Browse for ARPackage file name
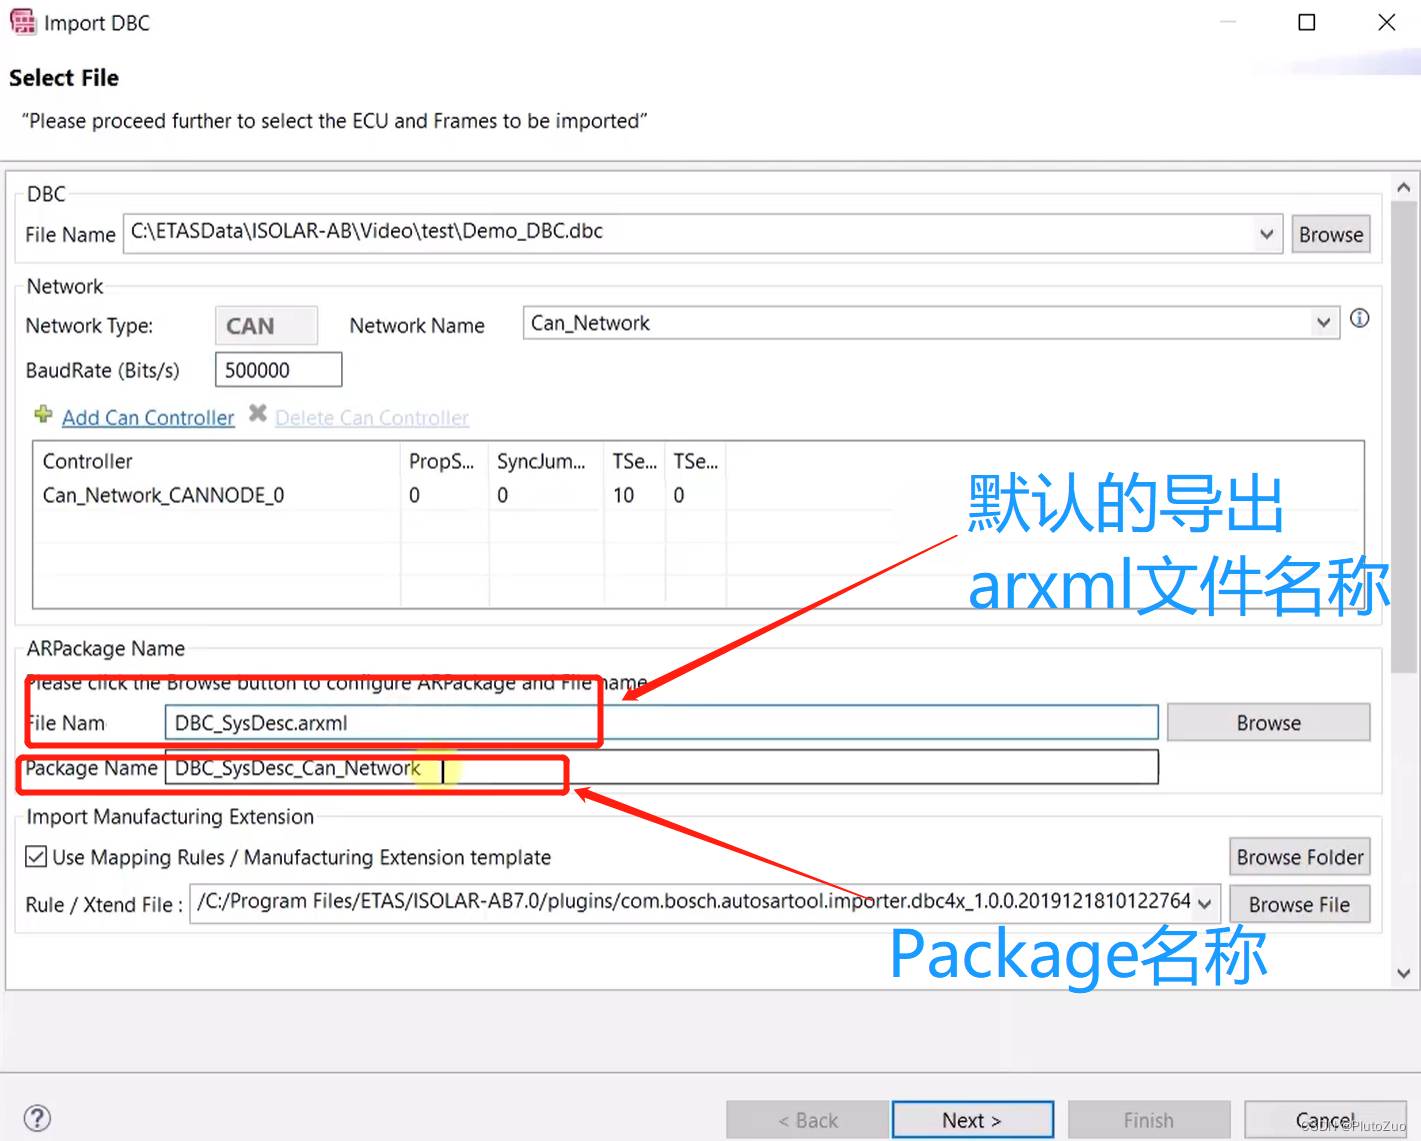Image resolution: width=1421 pixels, height=1141 pixels. pos(1268,722)
